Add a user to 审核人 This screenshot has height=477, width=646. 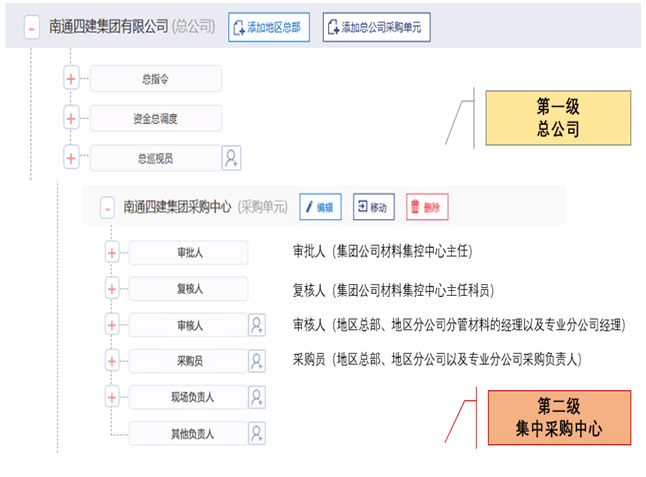pyautogui.click(x=257, y=325)
